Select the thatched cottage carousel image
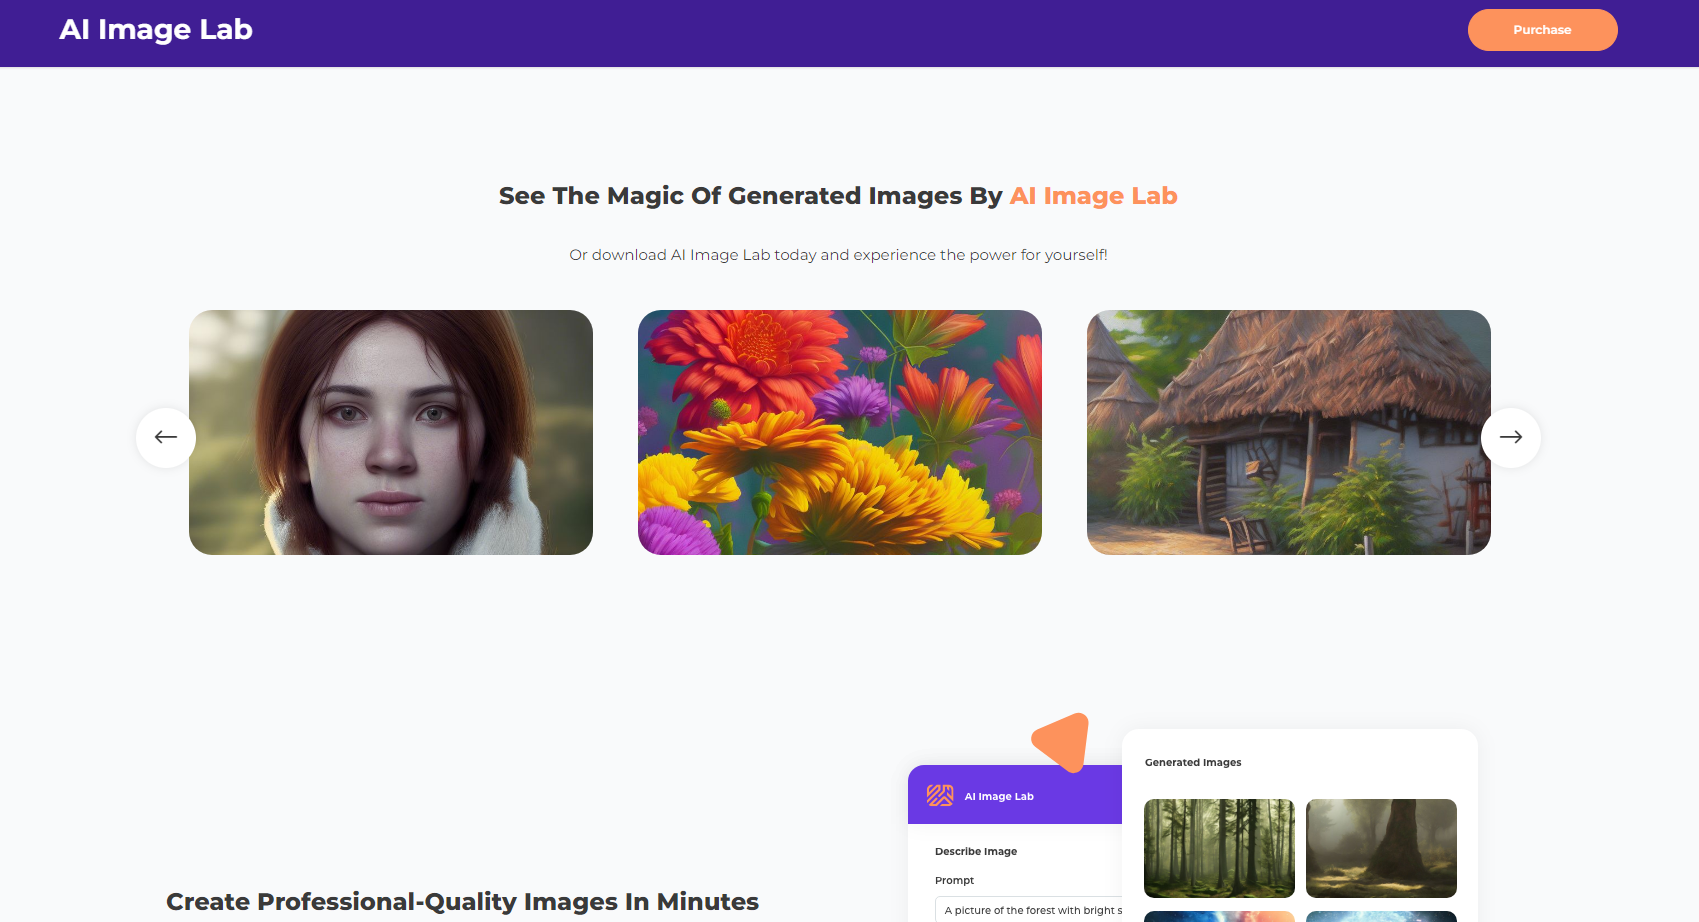The image size is (1699, 922). tap(1288, 432)
